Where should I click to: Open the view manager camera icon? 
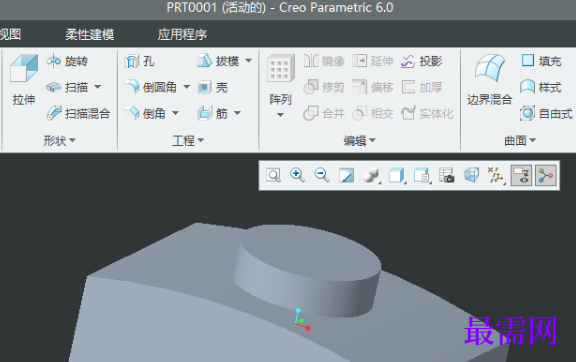tap(447, 175)
